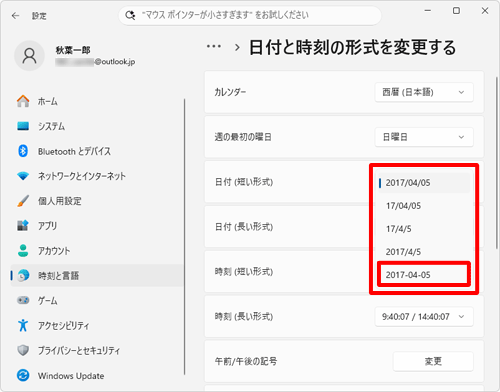Click the アカウント person icon
The width and height of the screenshot is (500, 392).
(x=23, y=251)
